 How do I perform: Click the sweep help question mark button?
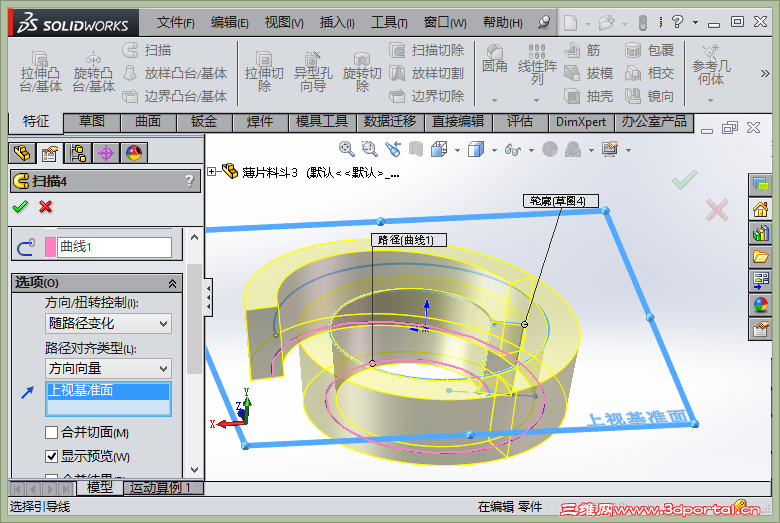click(x=189, y=181)
